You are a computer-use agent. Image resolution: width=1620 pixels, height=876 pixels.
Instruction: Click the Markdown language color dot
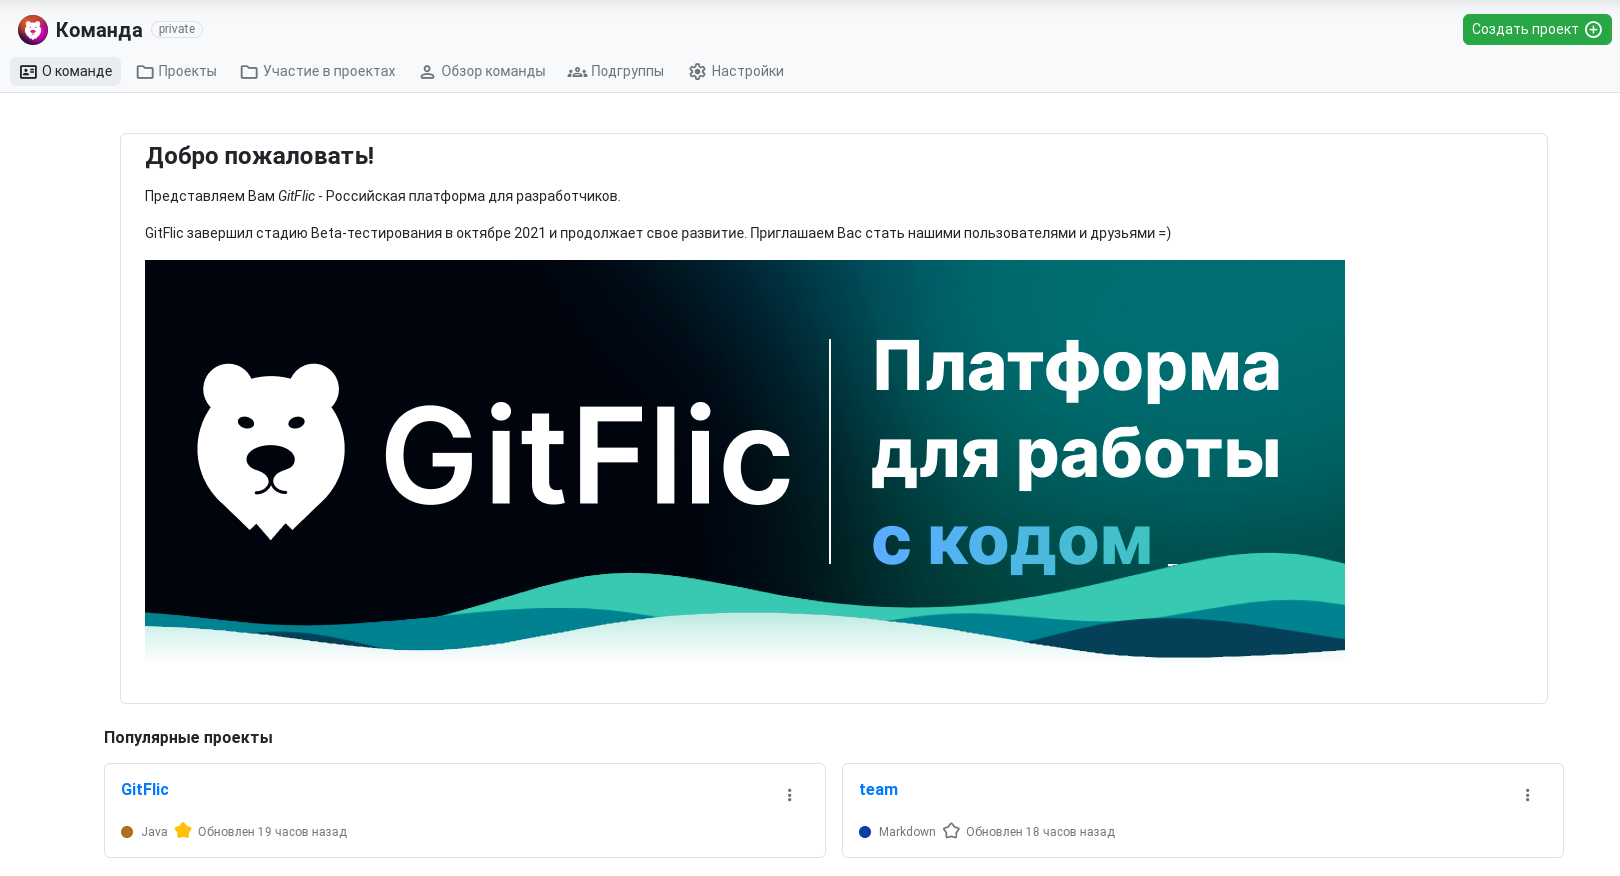coord(865,832)
